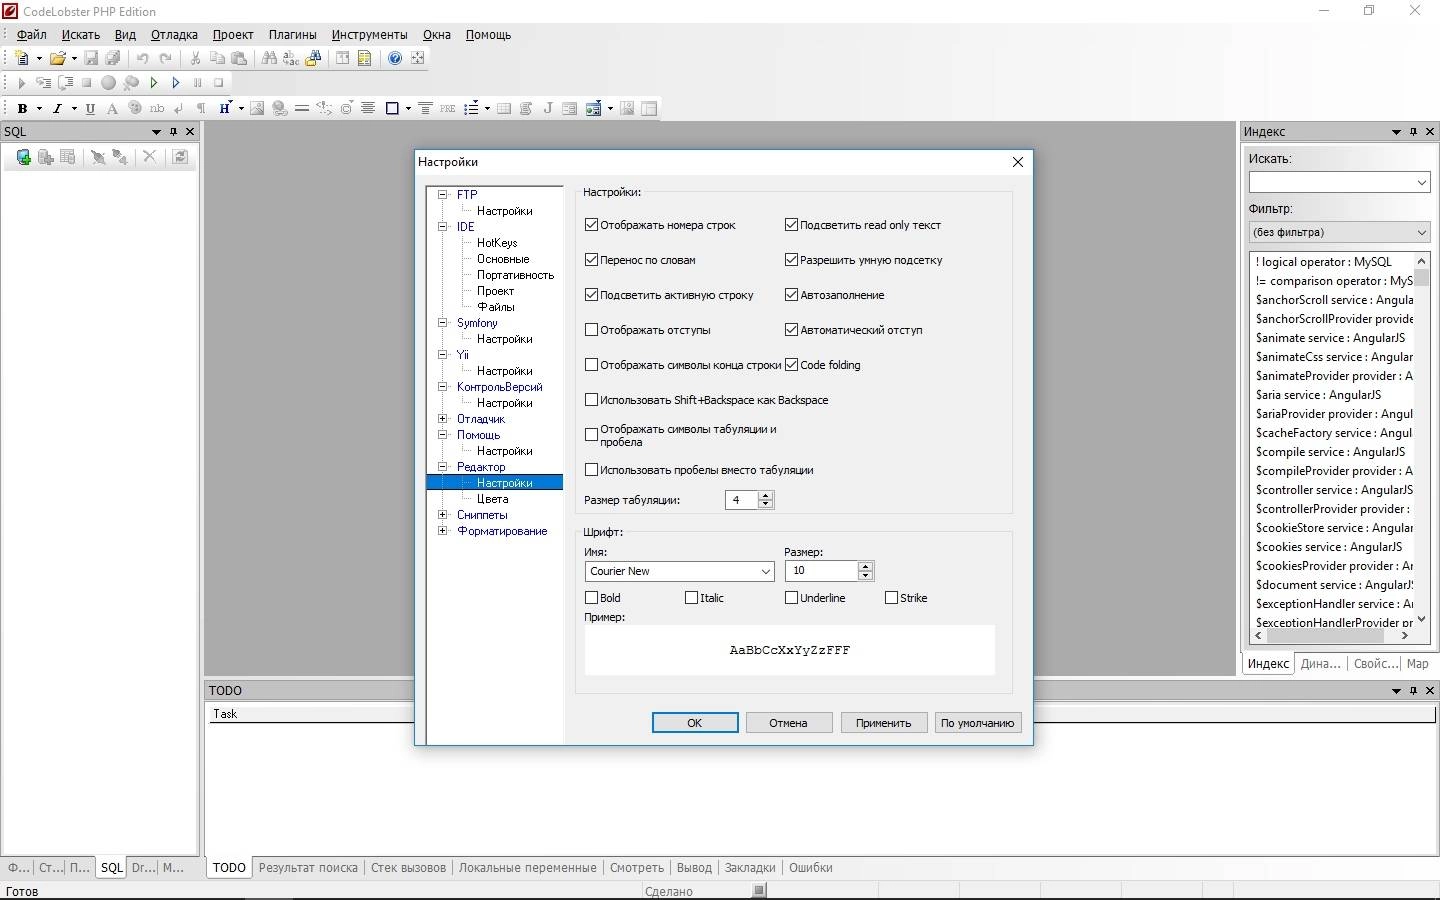Click the По умолчанию button
Image resolution: width=1440 pixels, height=900 pixels.
977,723
